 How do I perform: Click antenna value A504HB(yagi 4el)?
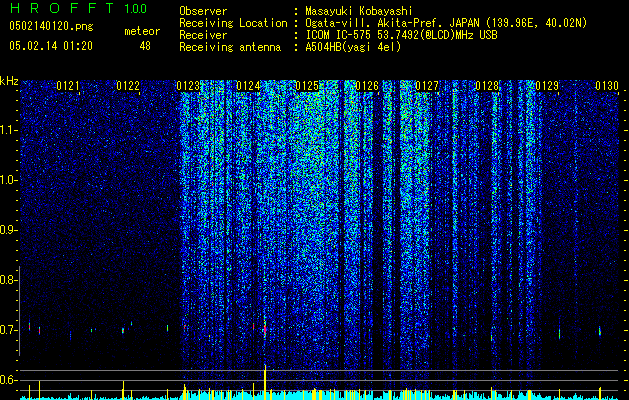point(353,47)
